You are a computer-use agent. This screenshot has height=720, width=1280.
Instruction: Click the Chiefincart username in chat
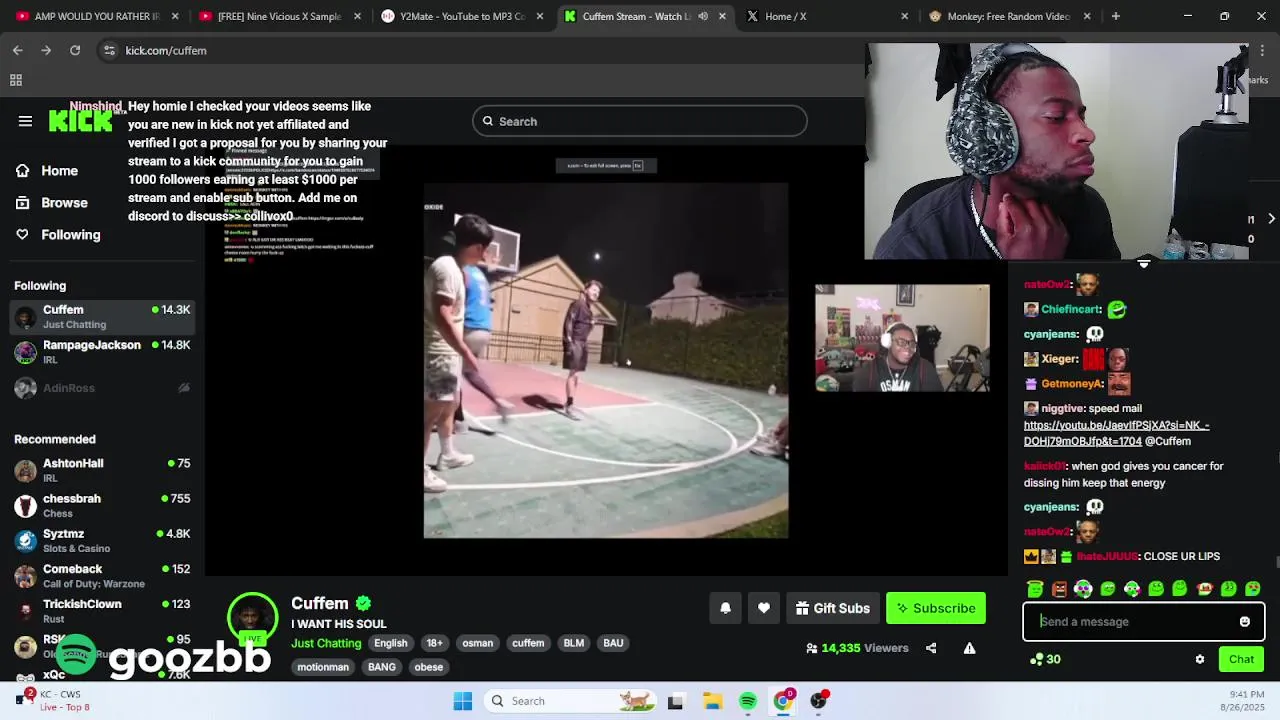[x=1071, y=310]
